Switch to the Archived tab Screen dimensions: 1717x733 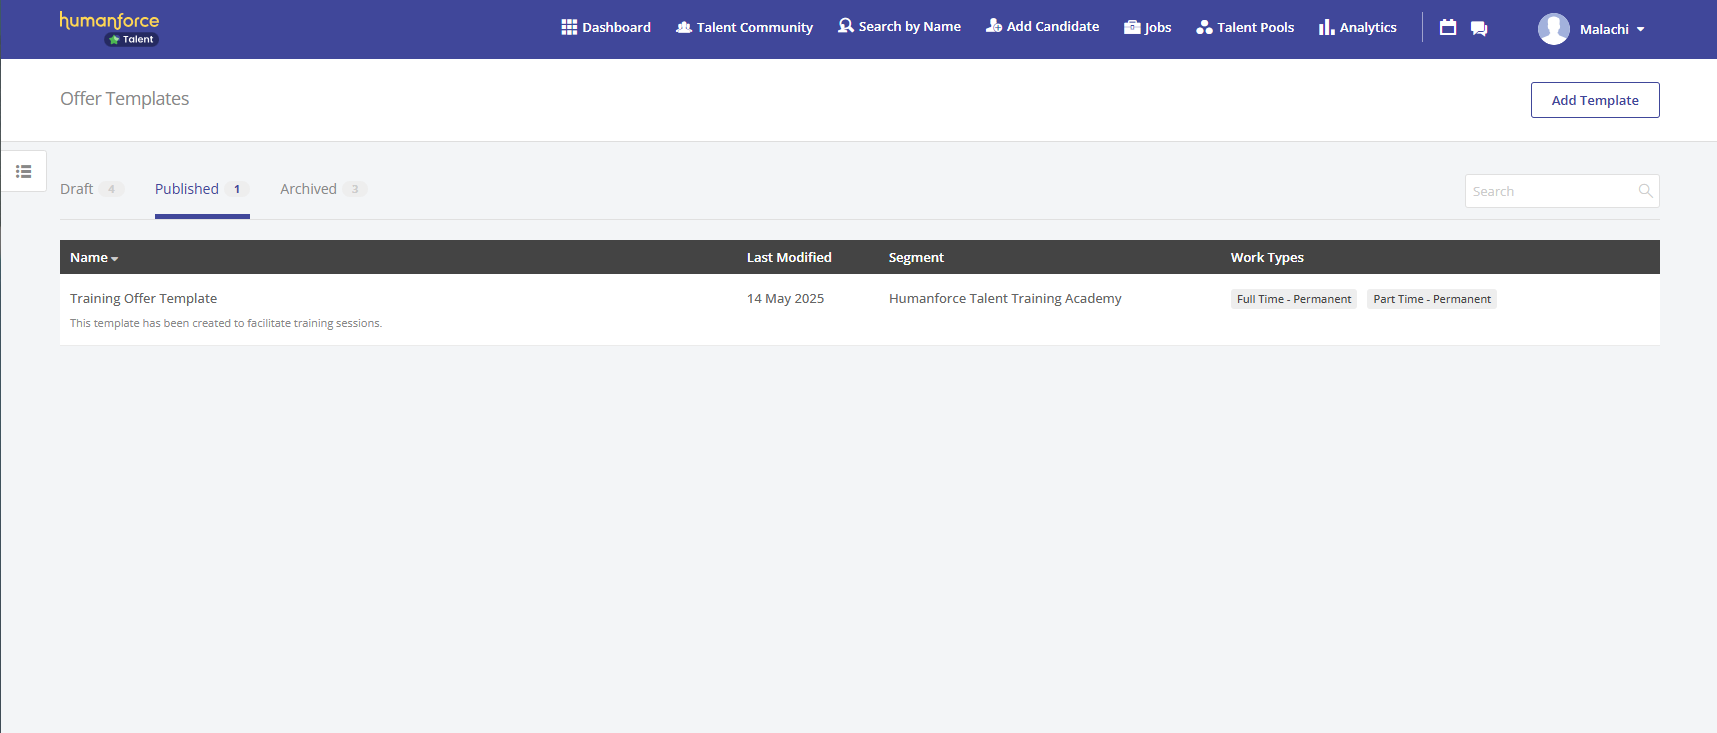pos(308,189)
